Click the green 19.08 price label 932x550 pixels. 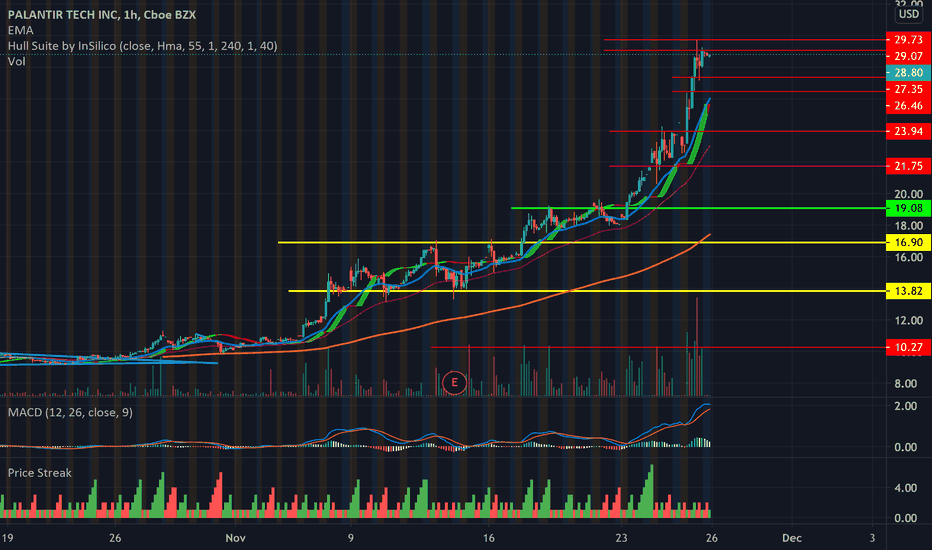tap(908, 208)
